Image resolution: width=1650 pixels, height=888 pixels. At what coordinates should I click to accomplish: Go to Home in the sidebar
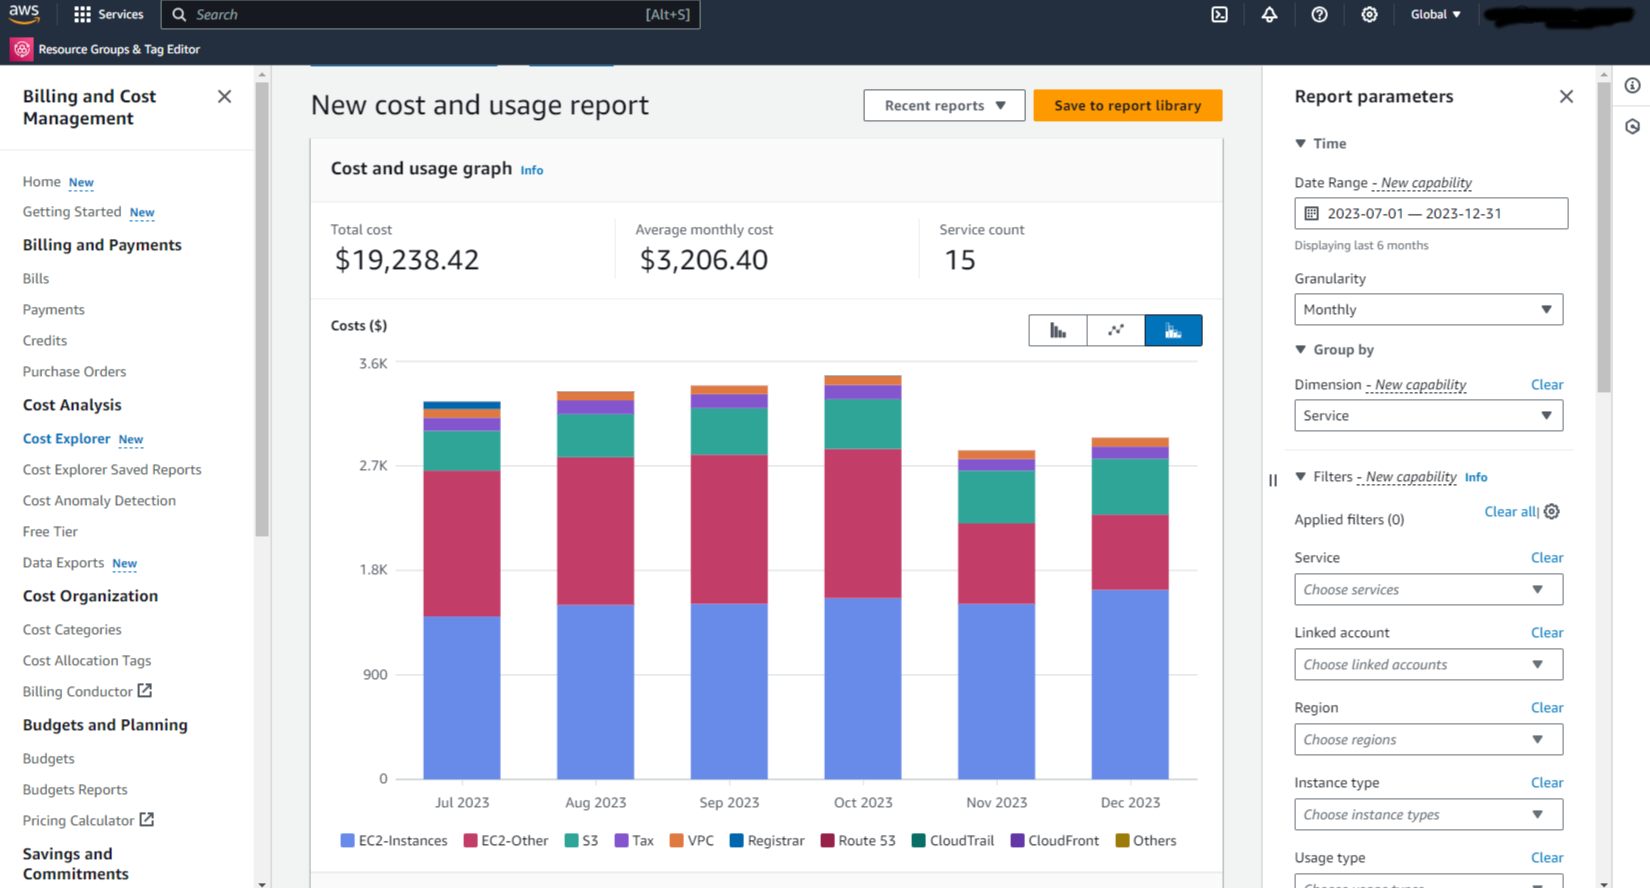(41, 181)
